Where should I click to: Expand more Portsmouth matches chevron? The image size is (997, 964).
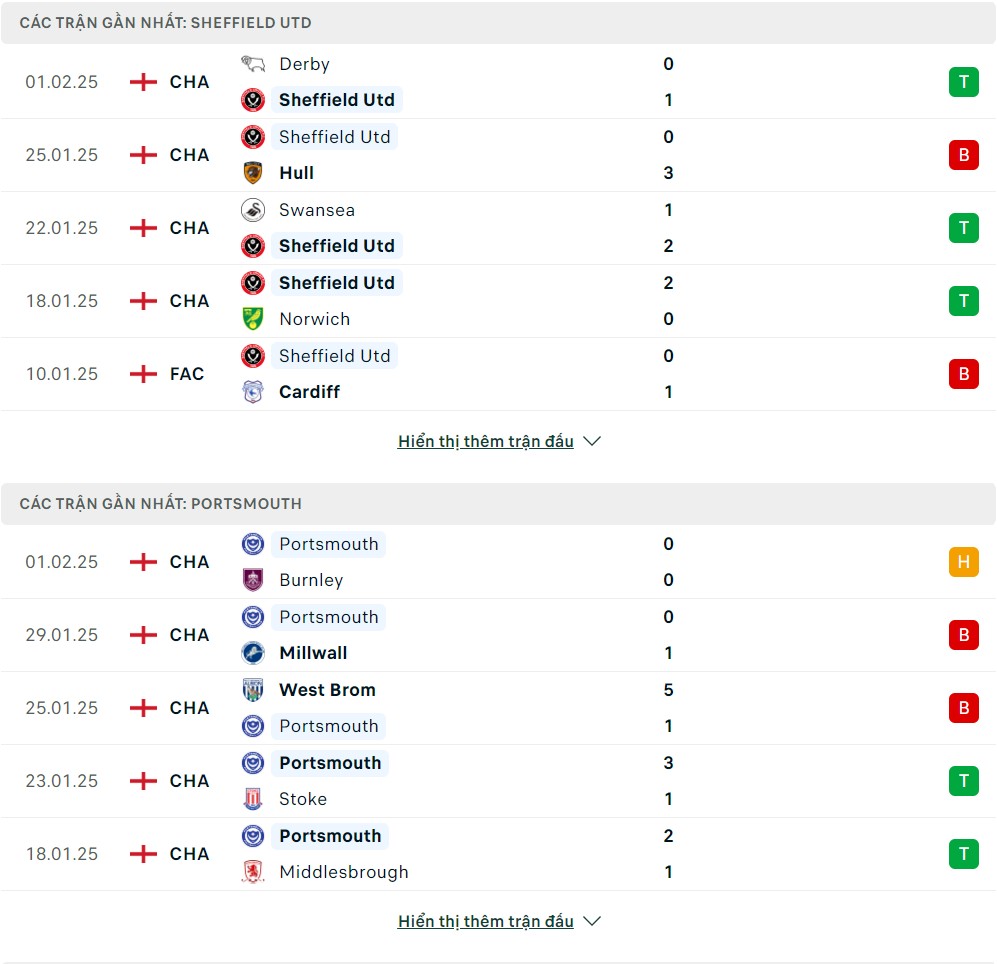(592, 921)
